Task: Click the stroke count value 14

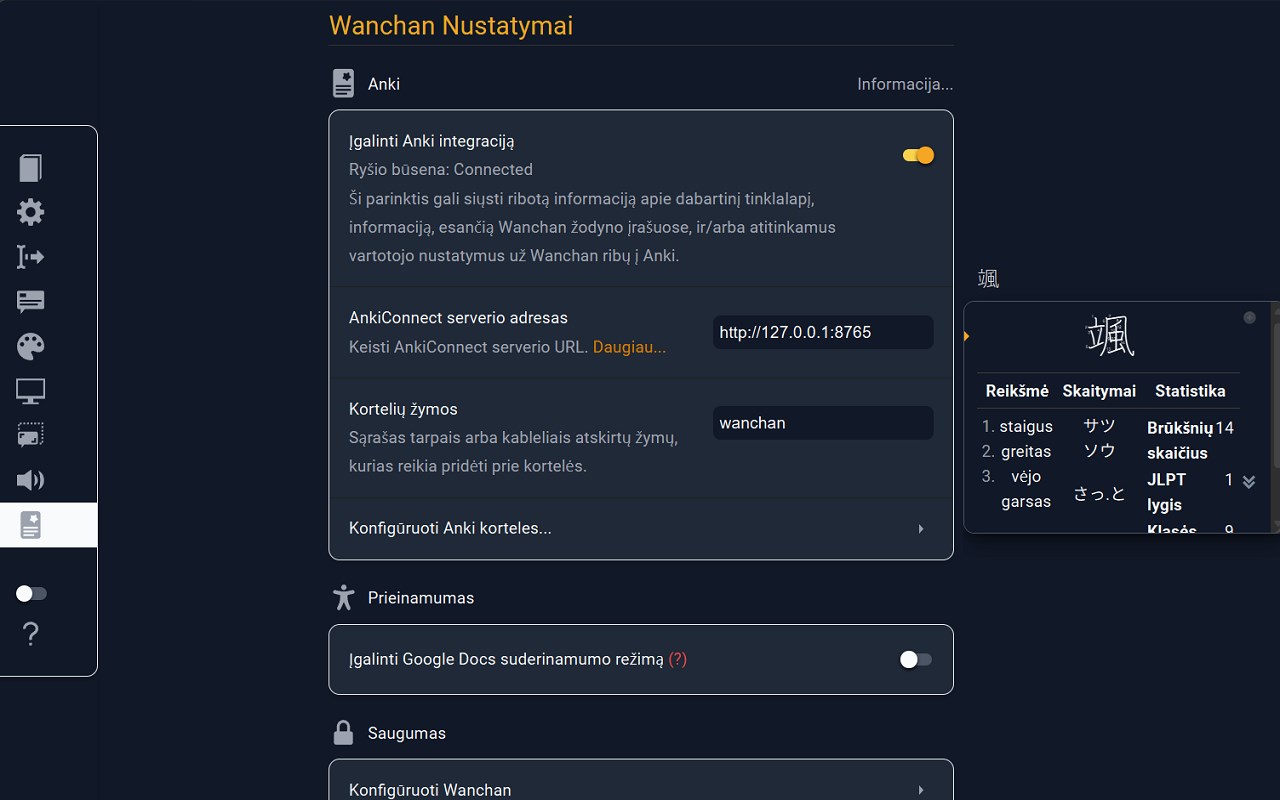Action: tap(1225, 428)
